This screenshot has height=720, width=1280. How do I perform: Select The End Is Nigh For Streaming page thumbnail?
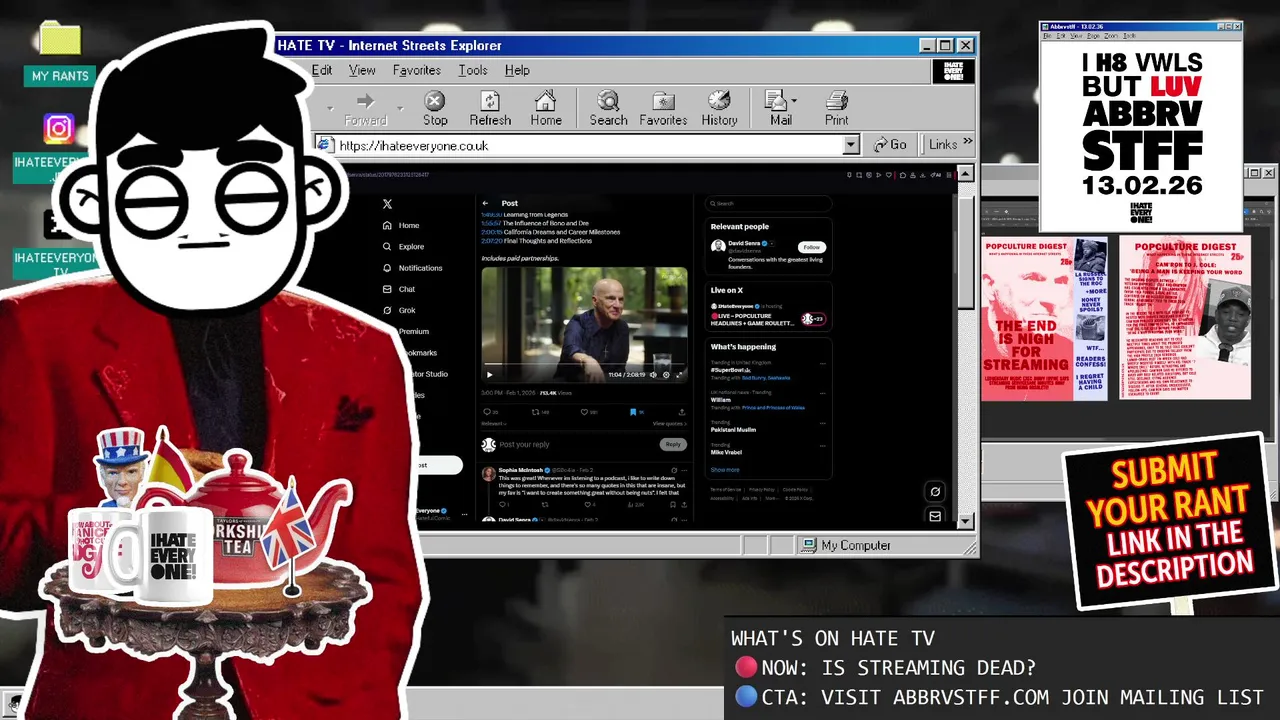pyautogui.click(x=1044, y=318)
